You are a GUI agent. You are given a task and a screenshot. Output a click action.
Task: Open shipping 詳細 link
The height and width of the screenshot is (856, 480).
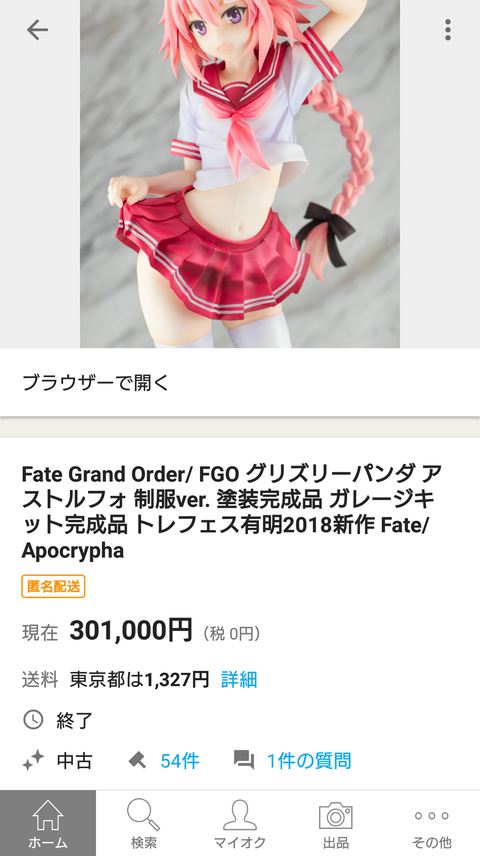point(239,680)
